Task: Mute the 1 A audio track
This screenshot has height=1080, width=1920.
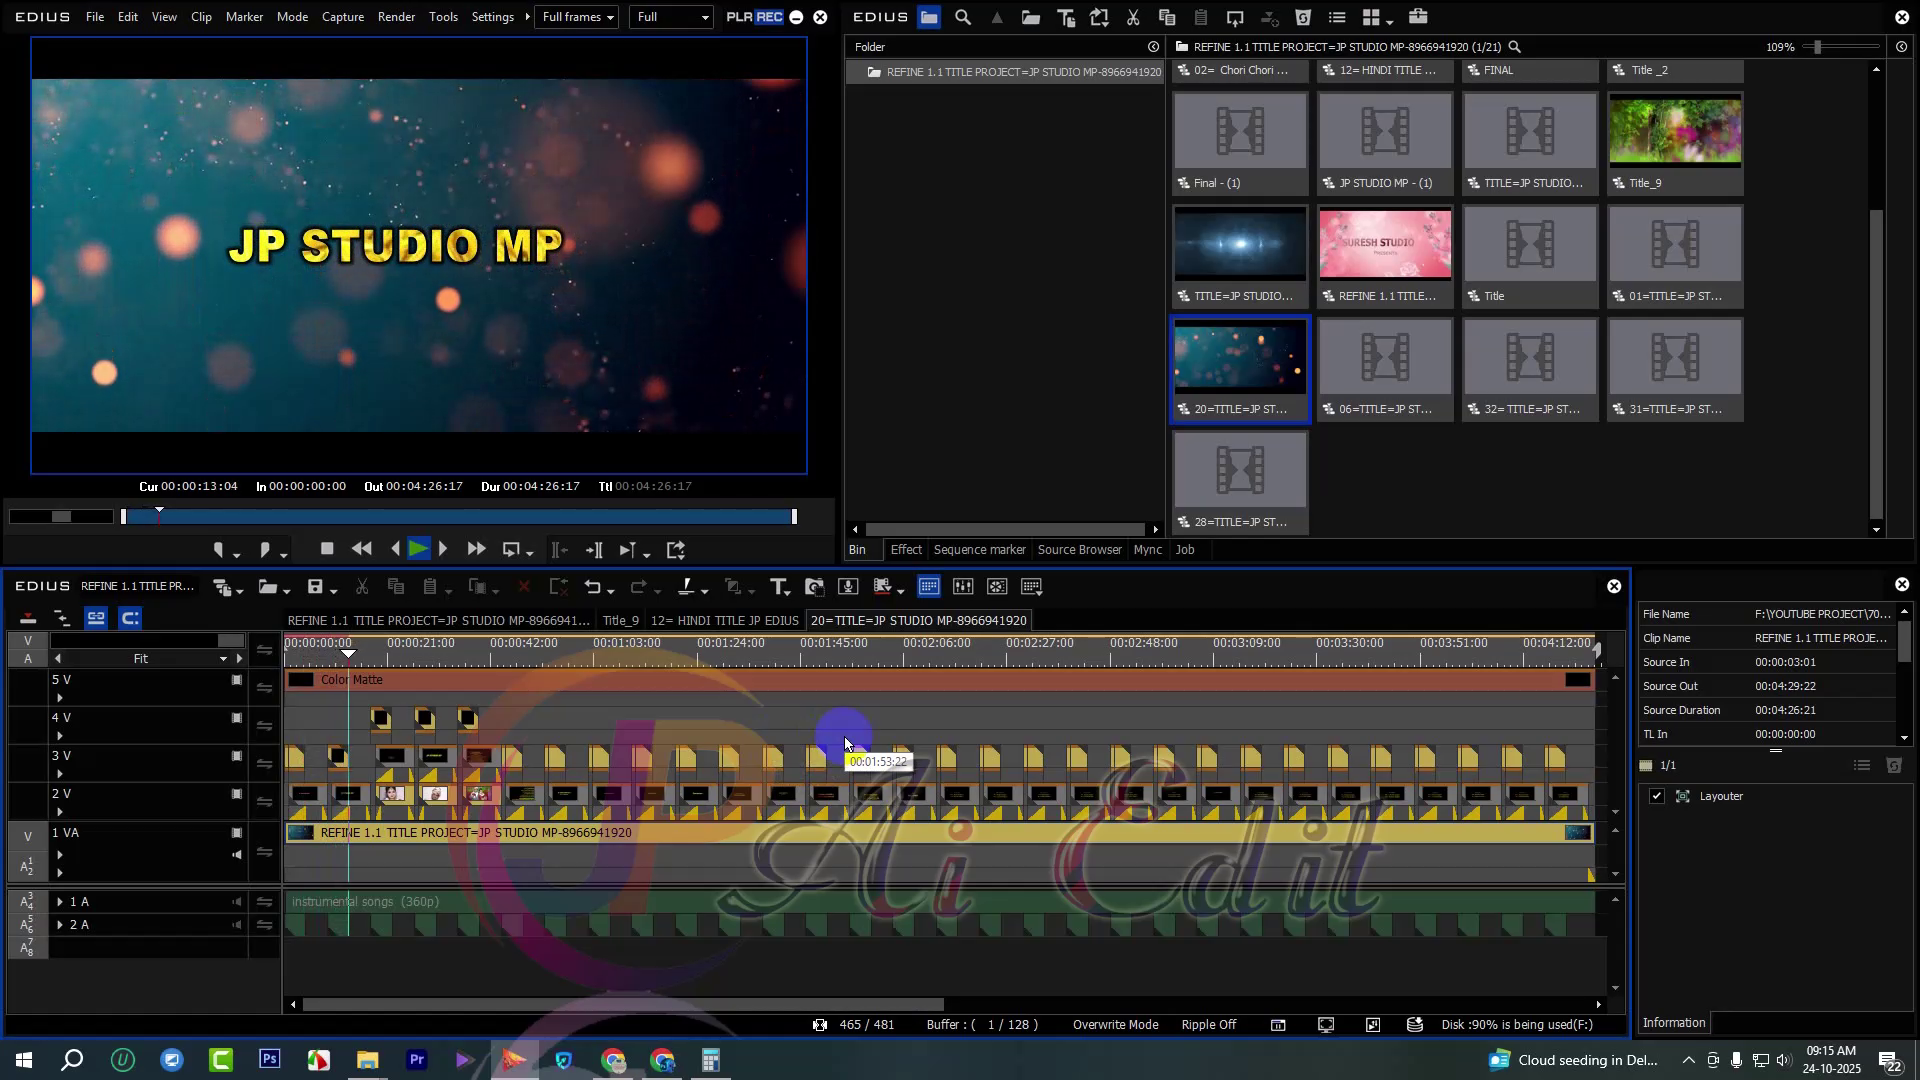Action: (237, 902)
